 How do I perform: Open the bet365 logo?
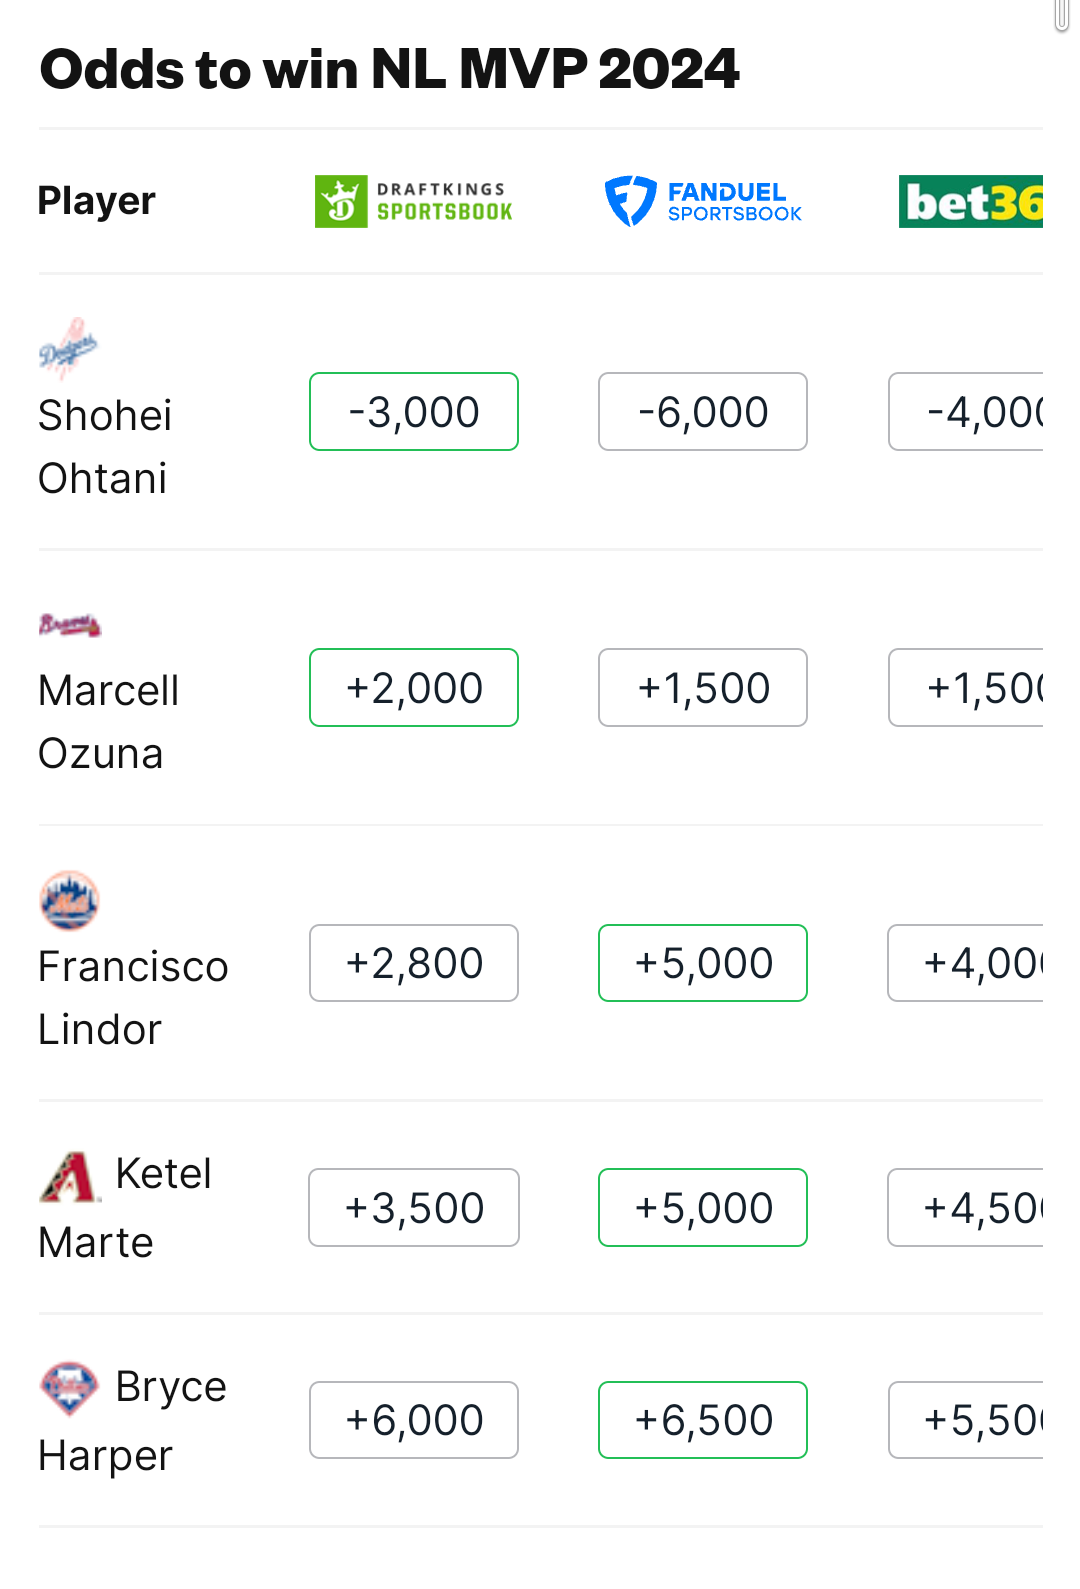[x=970, y=201]
